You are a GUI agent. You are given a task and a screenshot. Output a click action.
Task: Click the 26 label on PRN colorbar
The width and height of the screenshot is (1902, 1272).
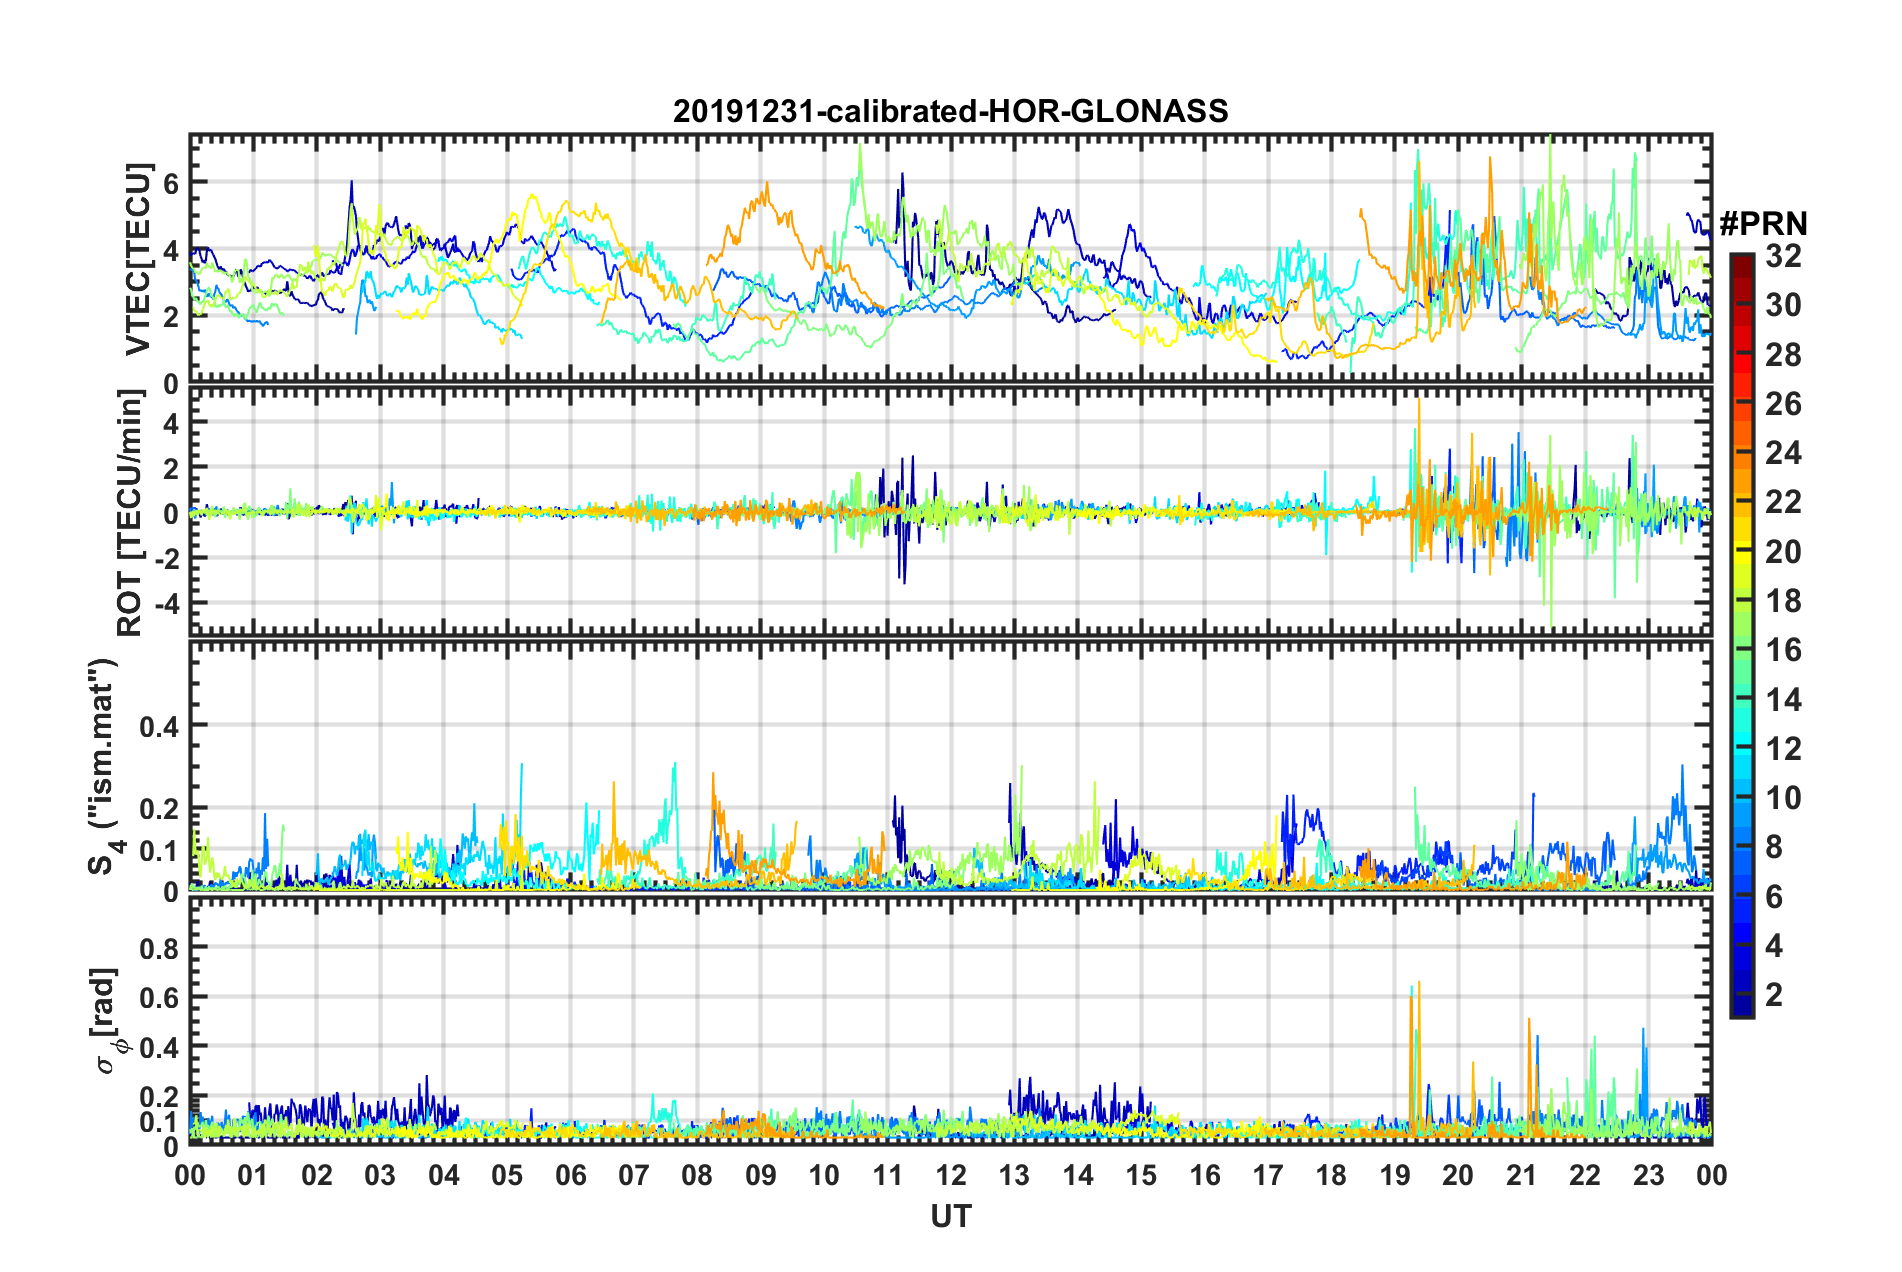(1783, 404)
